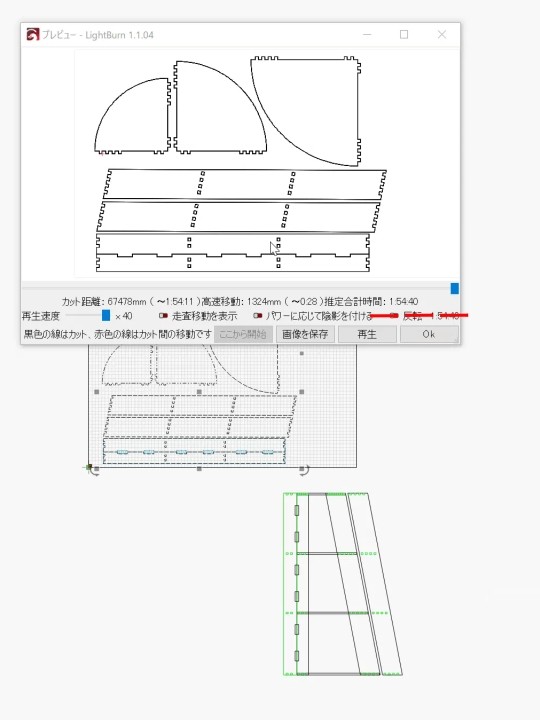
Task: Select the green side-view drawing below the workspace
Action: (343, 584)
